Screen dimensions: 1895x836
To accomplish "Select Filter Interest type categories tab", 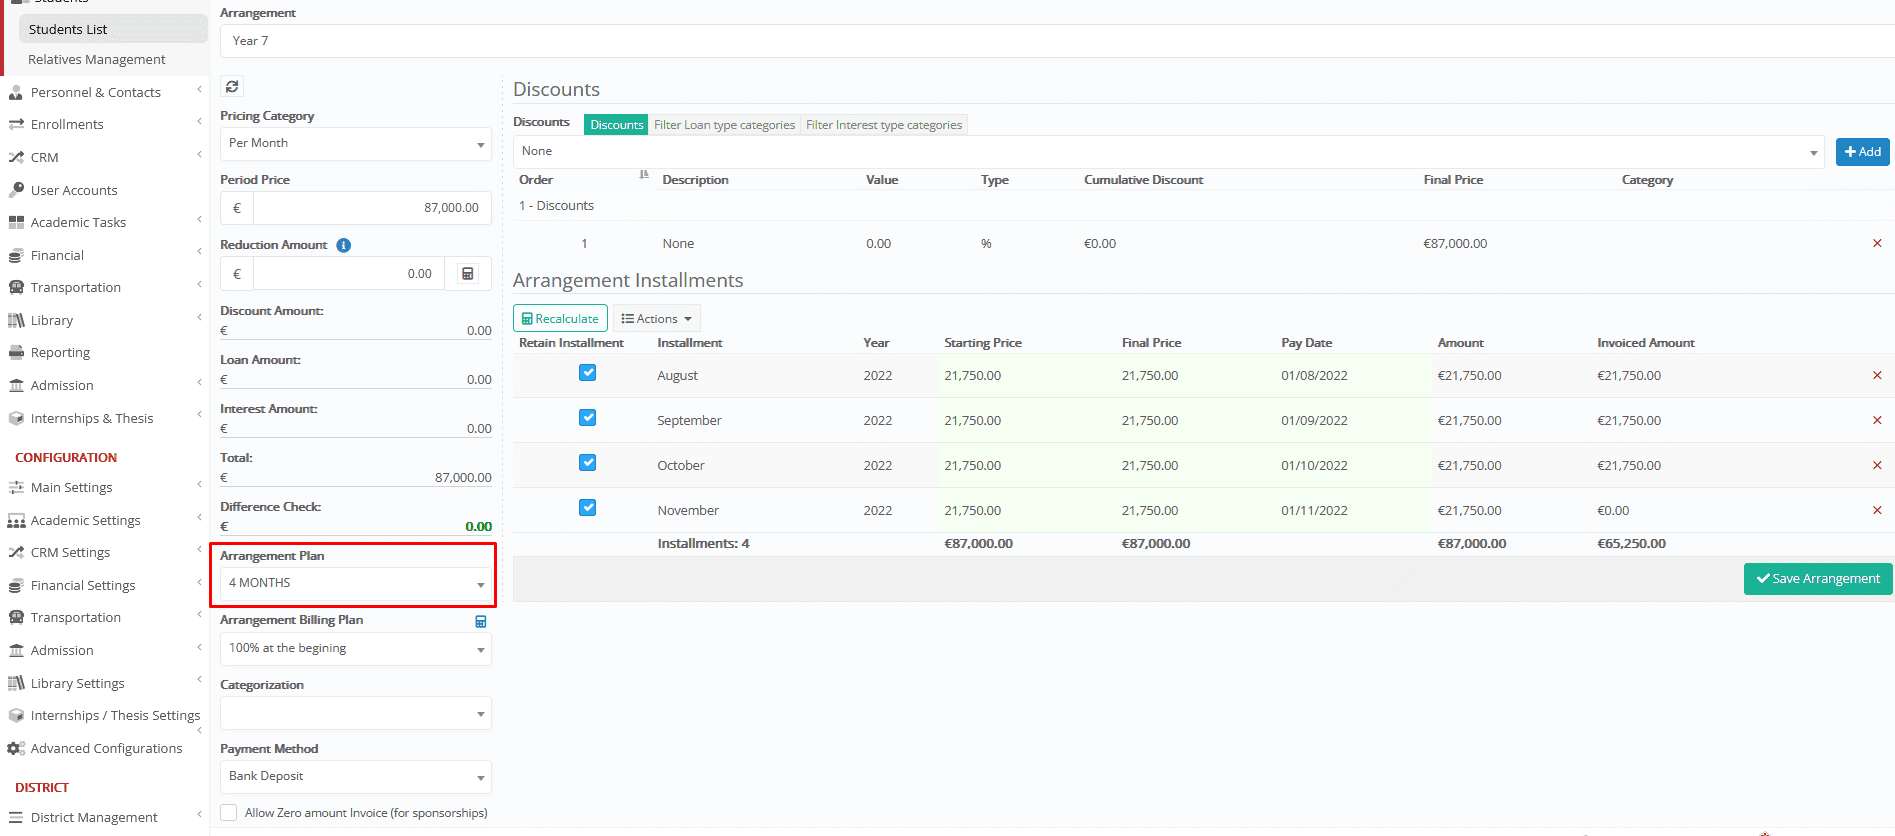I will (x=884, y=125).
